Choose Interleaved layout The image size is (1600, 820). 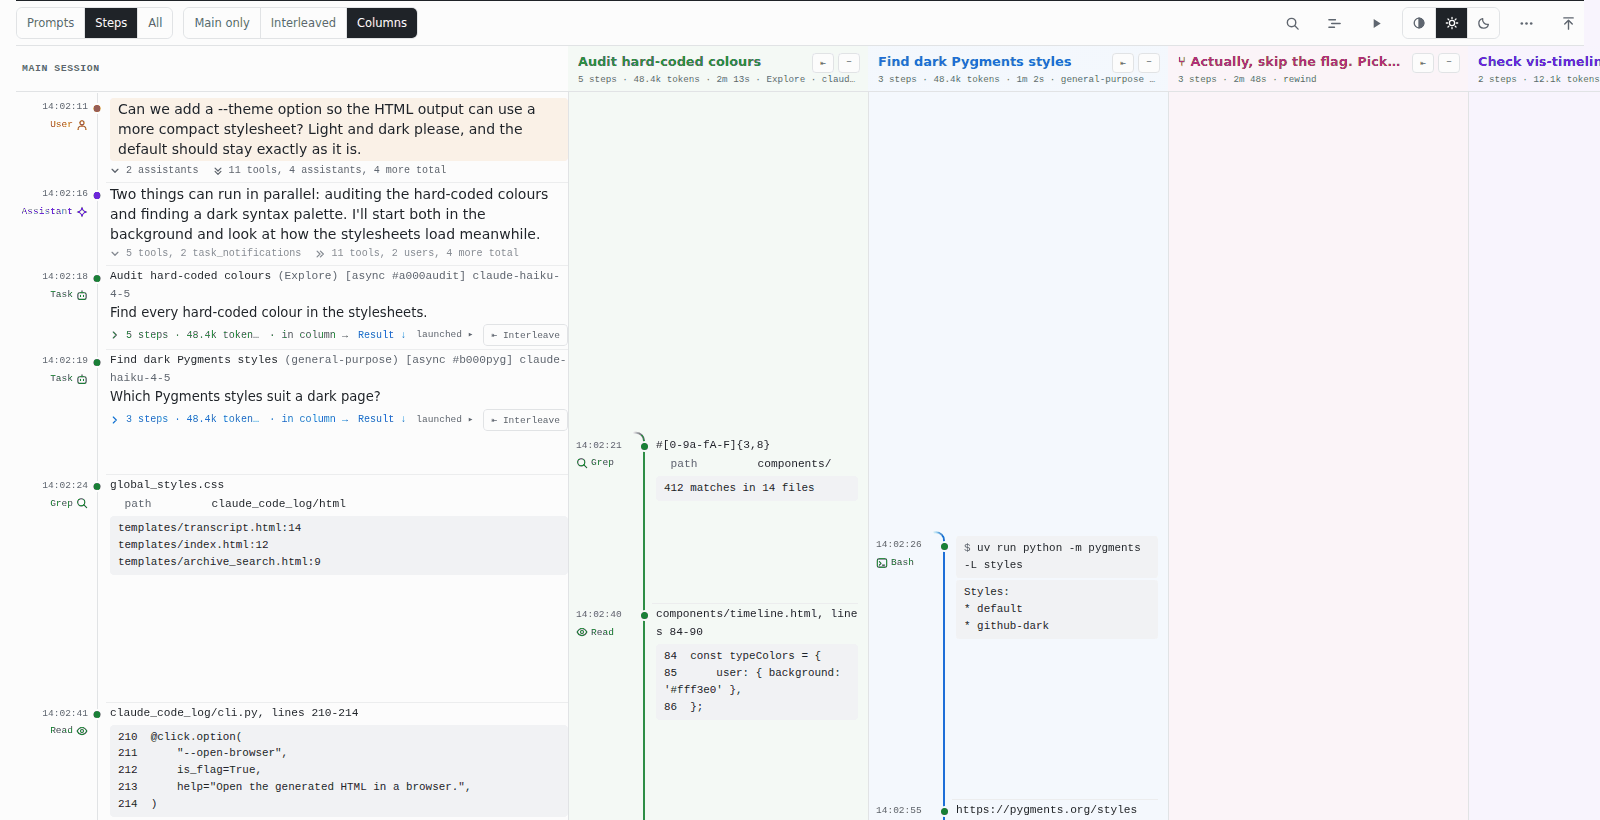coord(303,23)
